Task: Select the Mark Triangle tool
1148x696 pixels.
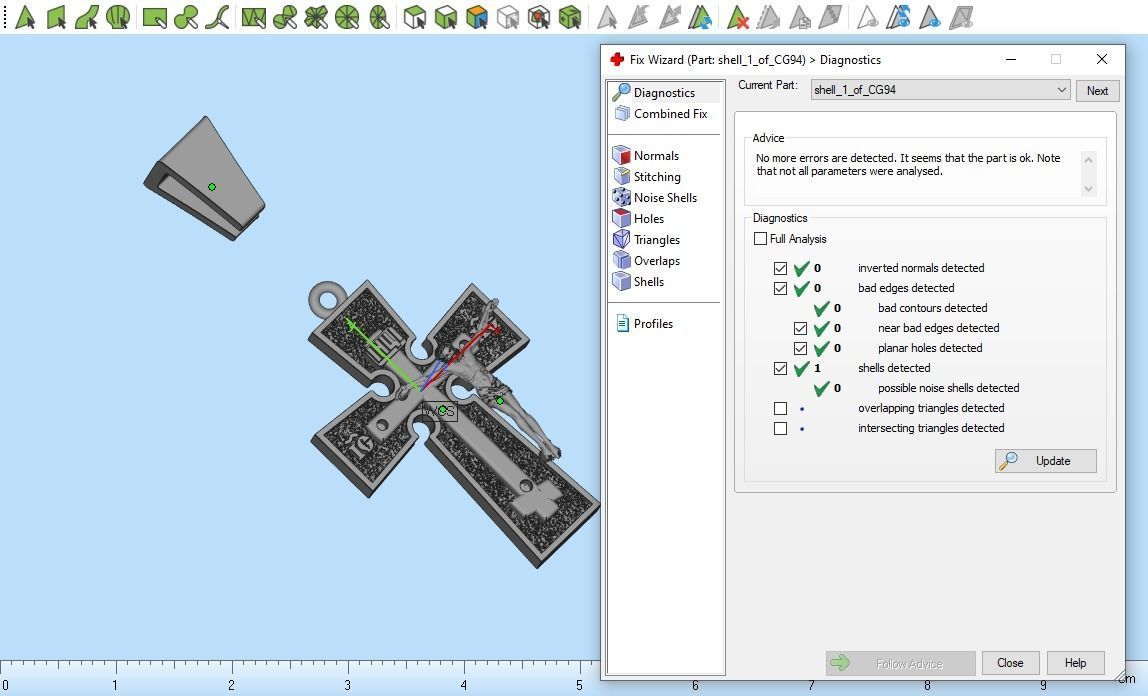Action: [x=26, y=16]
